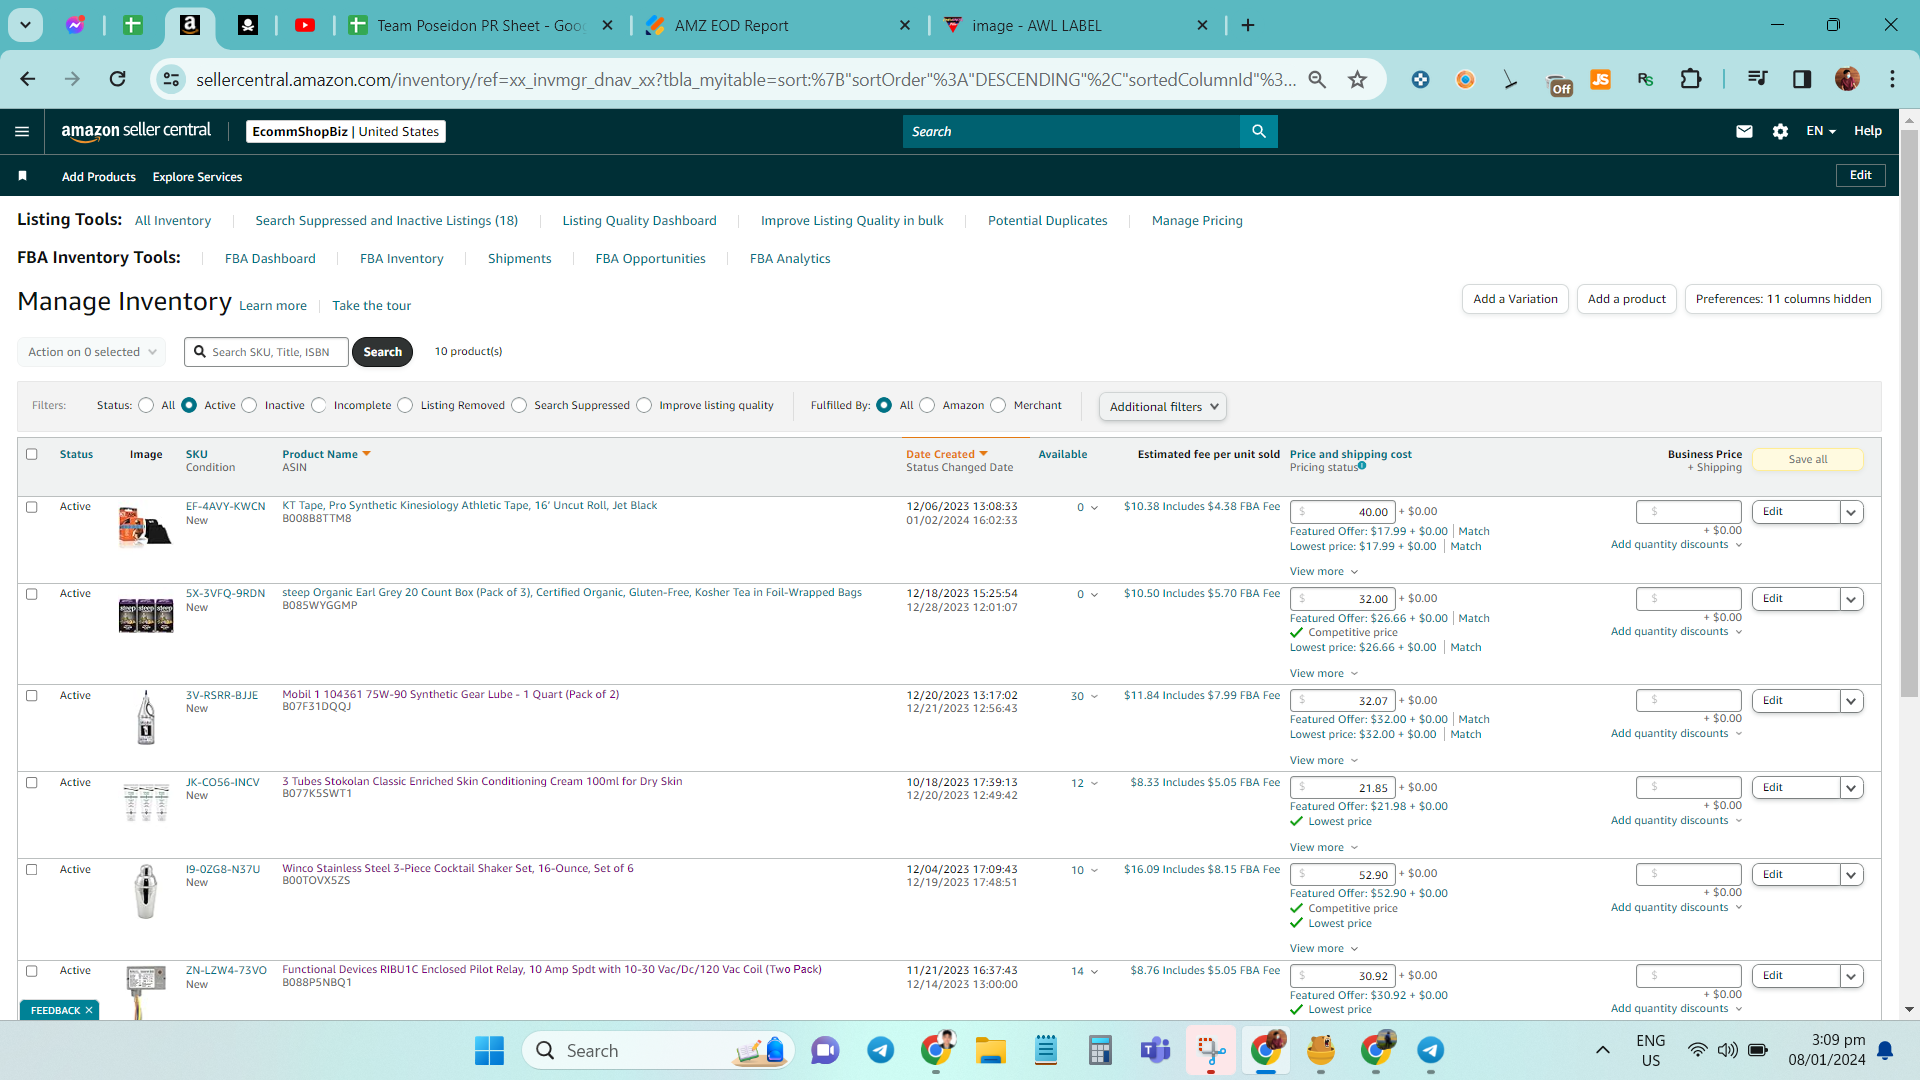Open Search Suppressed and Inactive Listings link
This screenshot has width=1920, height=1080.
pyautogui.click(x=386, y=220)
